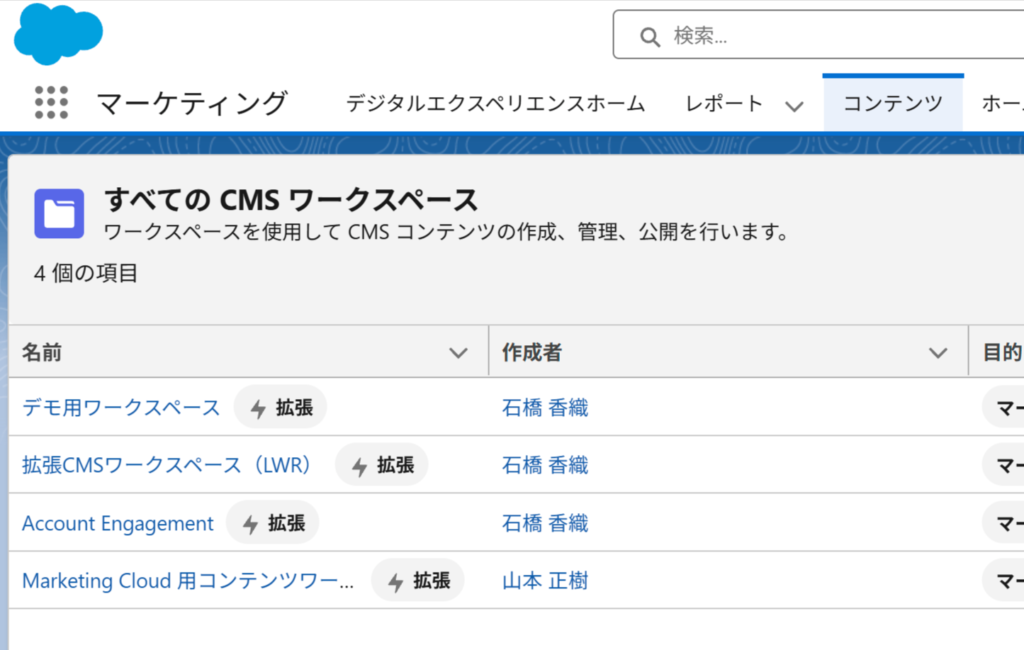Expand the レポート tab dropdown chevron
Image resolution: width=1024 pixels, height=650 pixels.
tap(794, 106)
